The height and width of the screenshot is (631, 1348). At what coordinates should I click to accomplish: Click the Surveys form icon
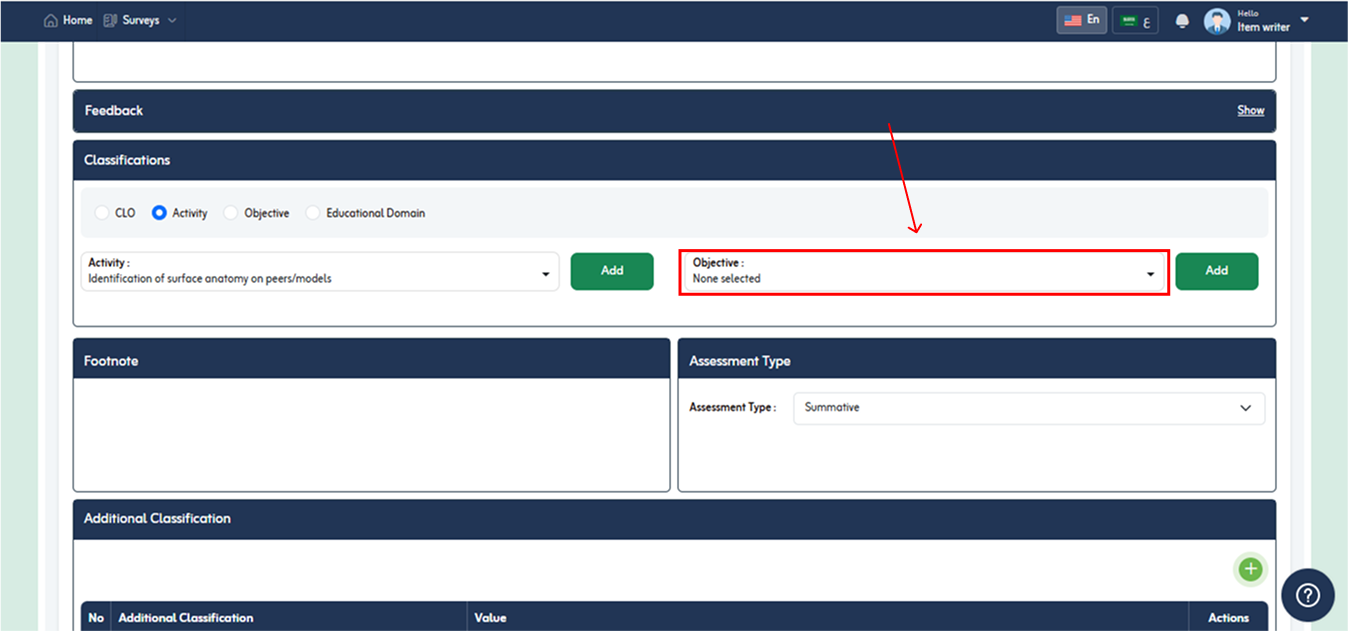coord(110,20)
